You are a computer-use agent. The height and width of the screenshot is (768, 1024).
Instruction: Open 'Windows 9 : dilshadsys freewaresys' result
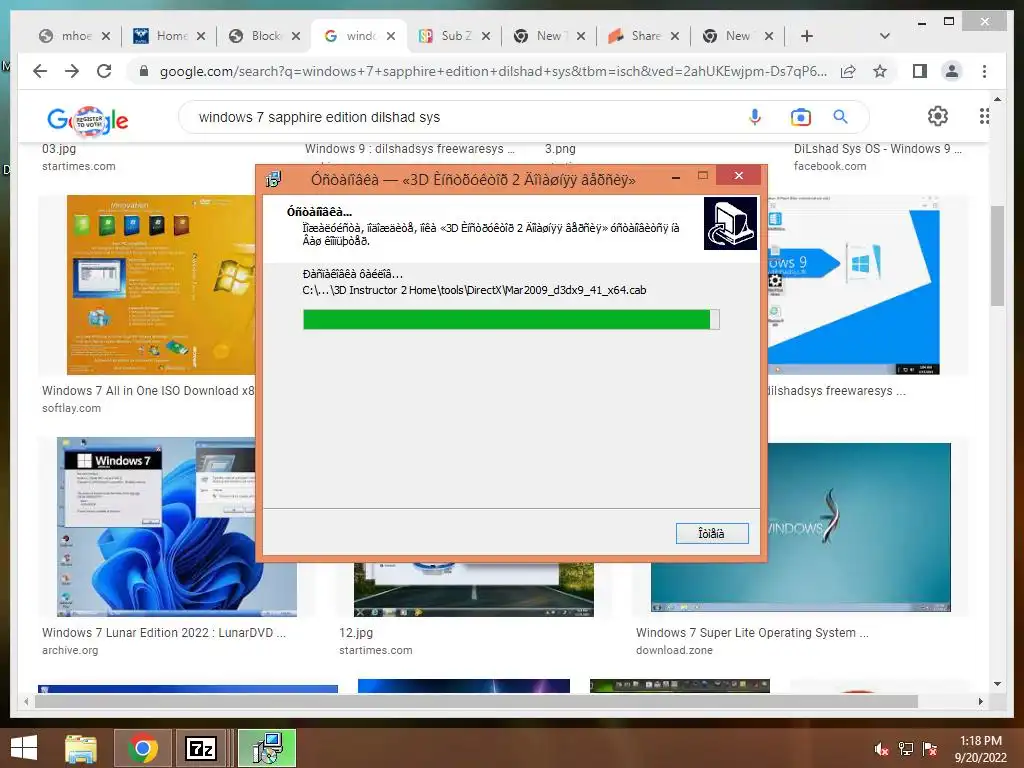click(410, 149)
